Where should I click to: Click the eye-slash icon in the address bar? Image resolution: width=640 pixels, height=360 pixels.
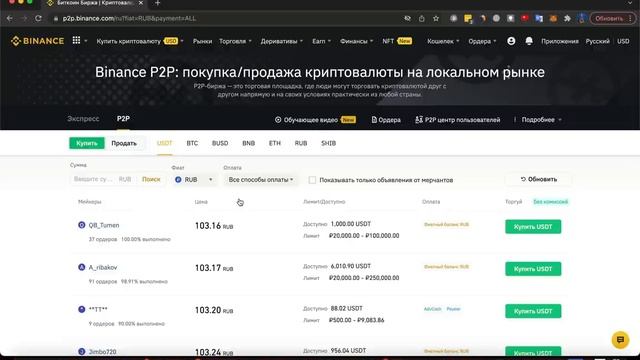(x=407, y=18)
